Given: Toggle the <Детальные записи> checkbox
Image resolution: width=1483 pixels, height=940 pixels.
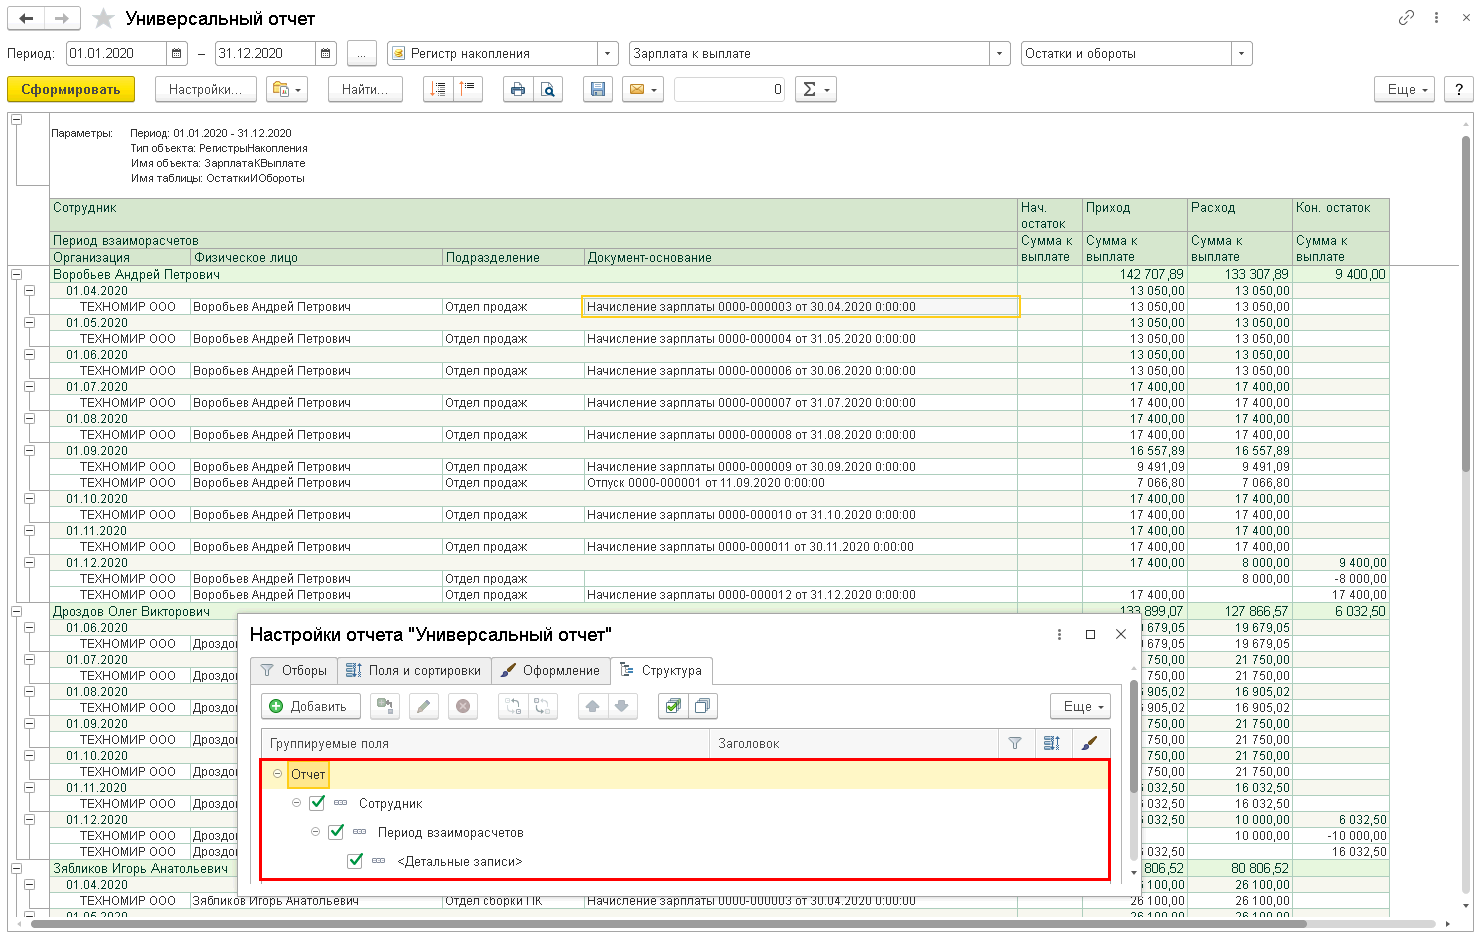Looking at the screenshot, I should coord(355,861).
